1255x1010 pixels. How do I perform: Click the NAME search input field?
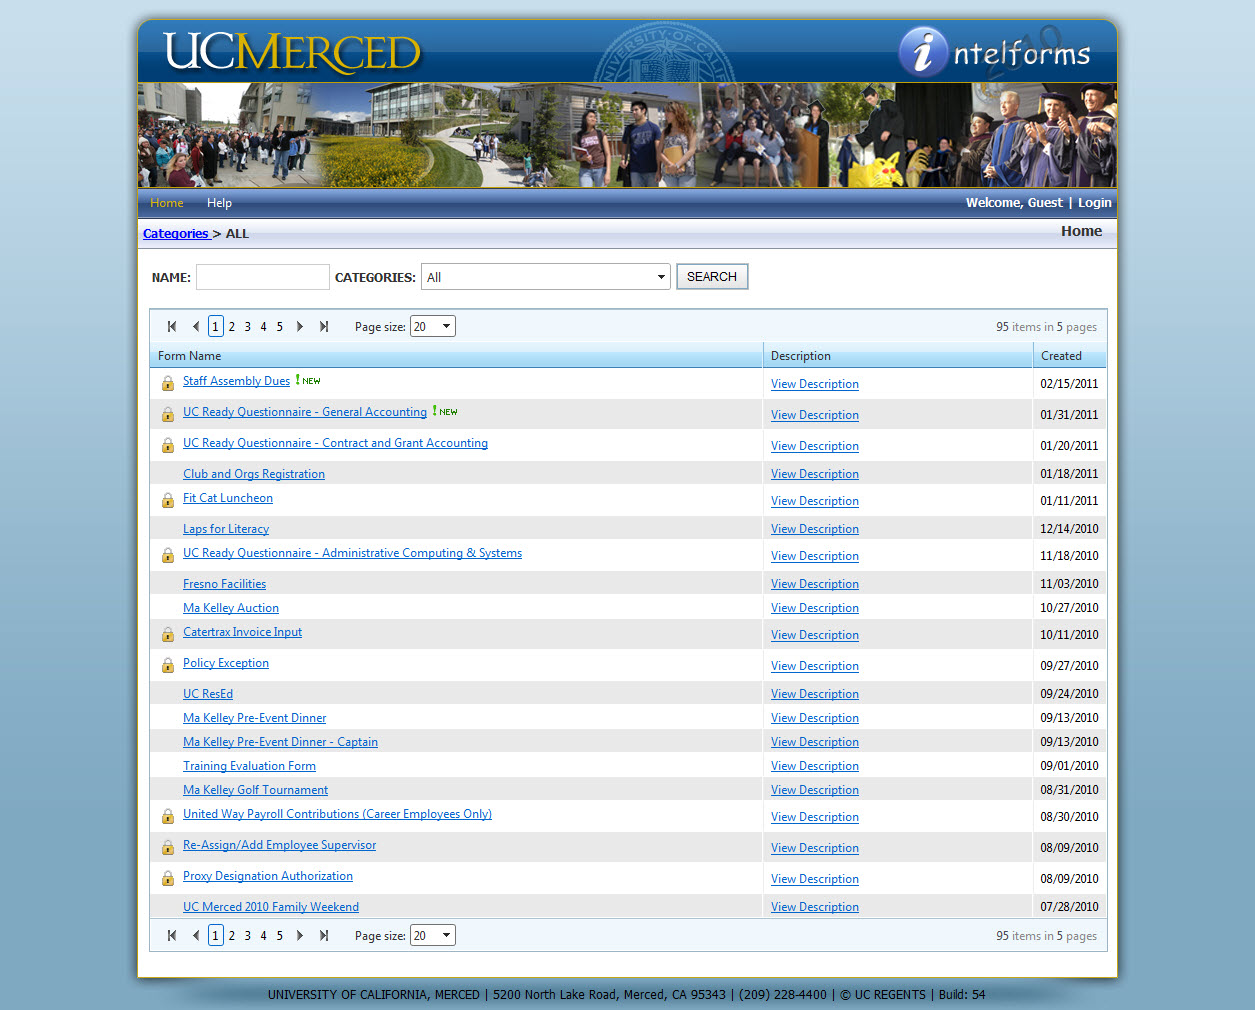[x=263, y=277]
